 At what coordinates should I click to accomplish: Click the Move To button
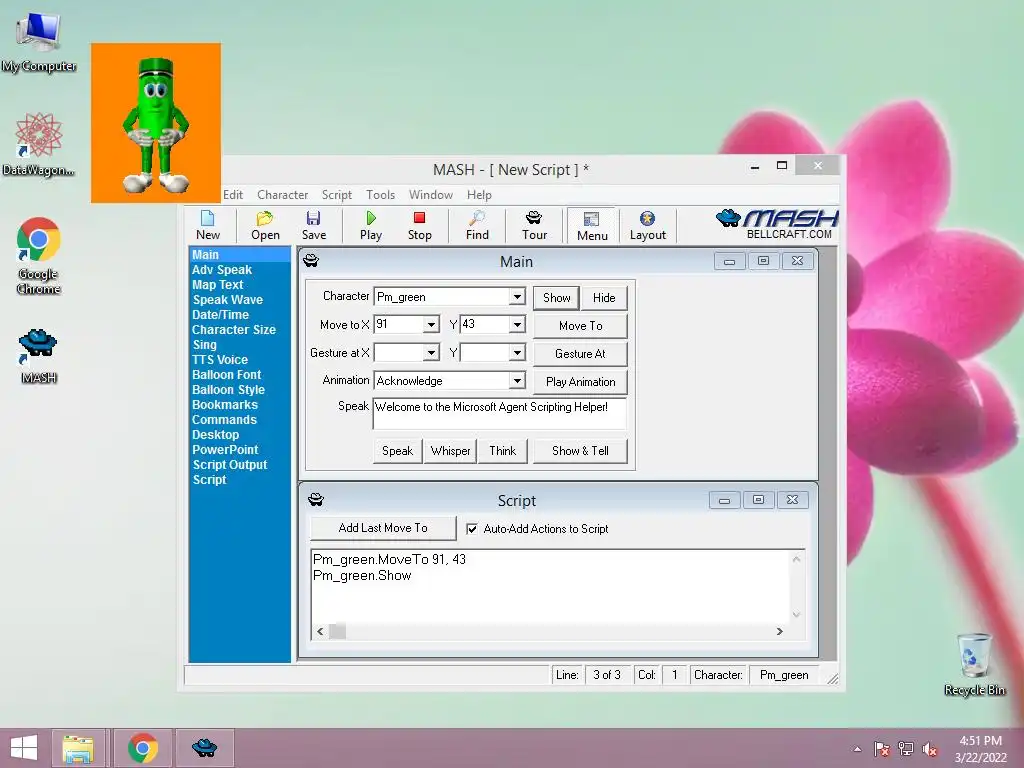tap(581, 325)
